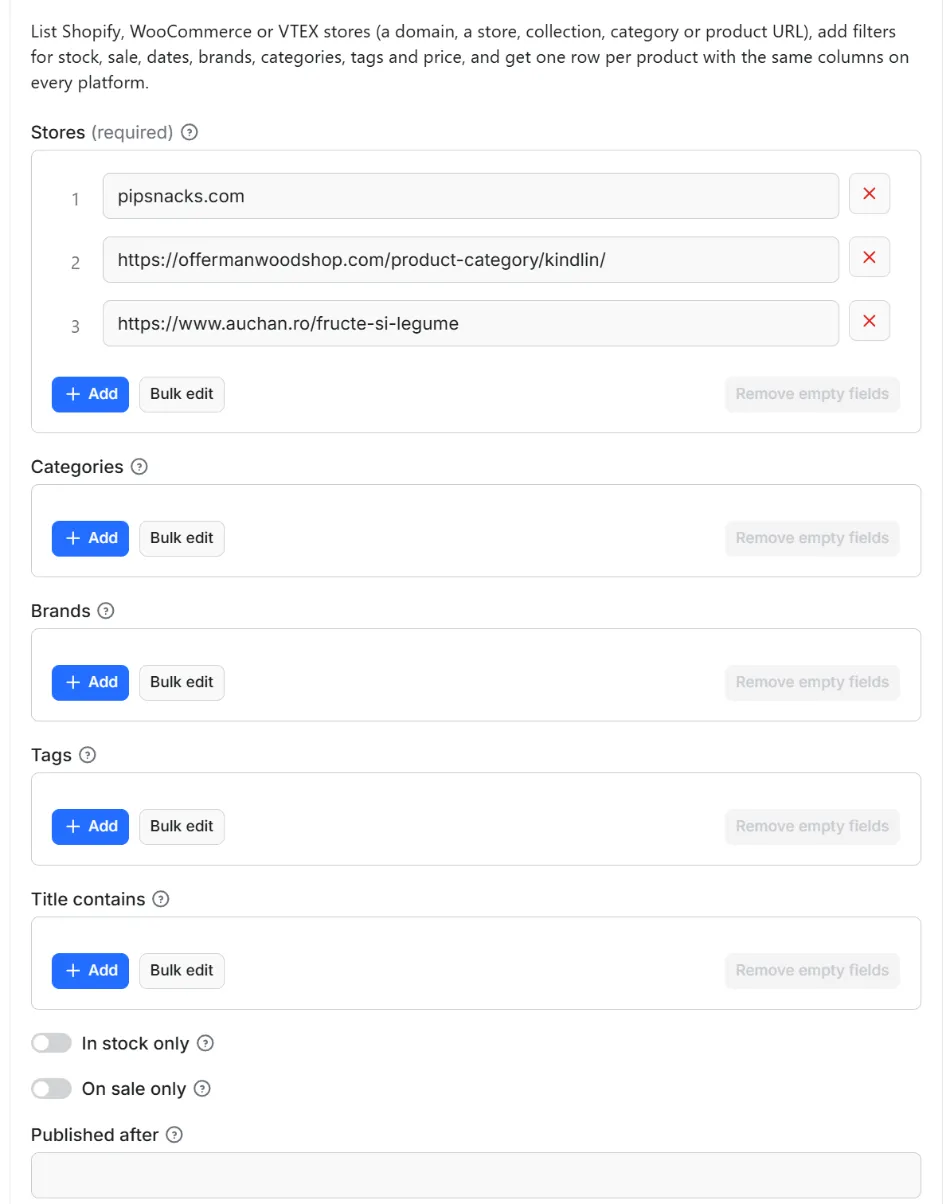Open Bulk edit for Title contains

182,970
